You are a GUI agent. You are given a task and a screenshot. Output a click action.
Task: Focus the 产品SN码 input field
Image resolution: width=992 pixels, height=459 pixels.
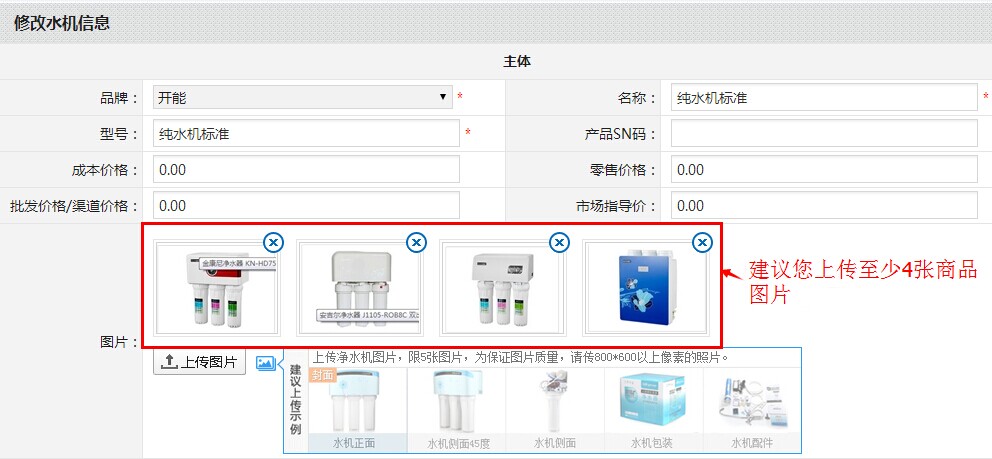[x=823, y=133]
